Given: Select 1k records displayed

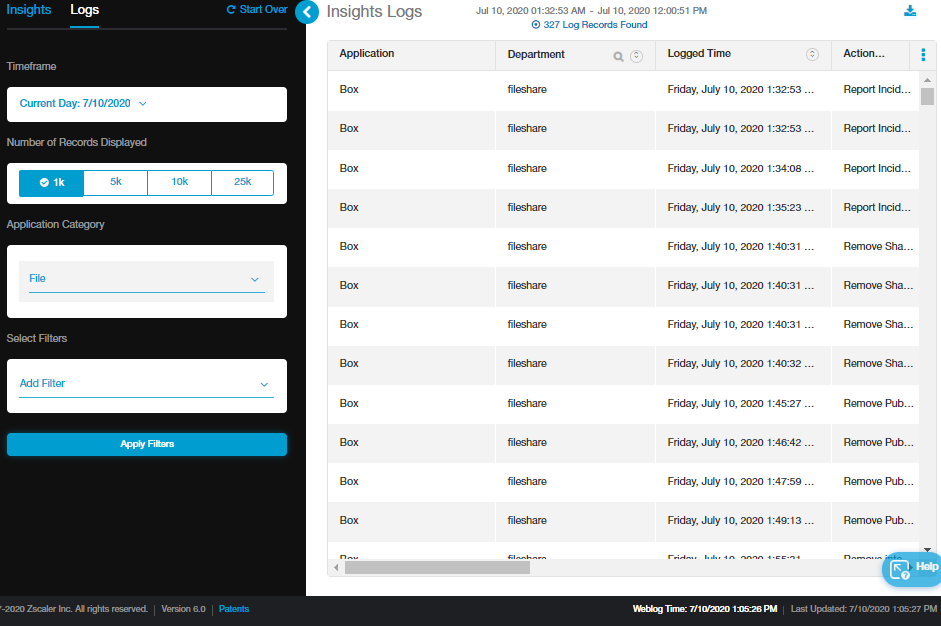Looking at the screenshot, I should coord(51,183).
